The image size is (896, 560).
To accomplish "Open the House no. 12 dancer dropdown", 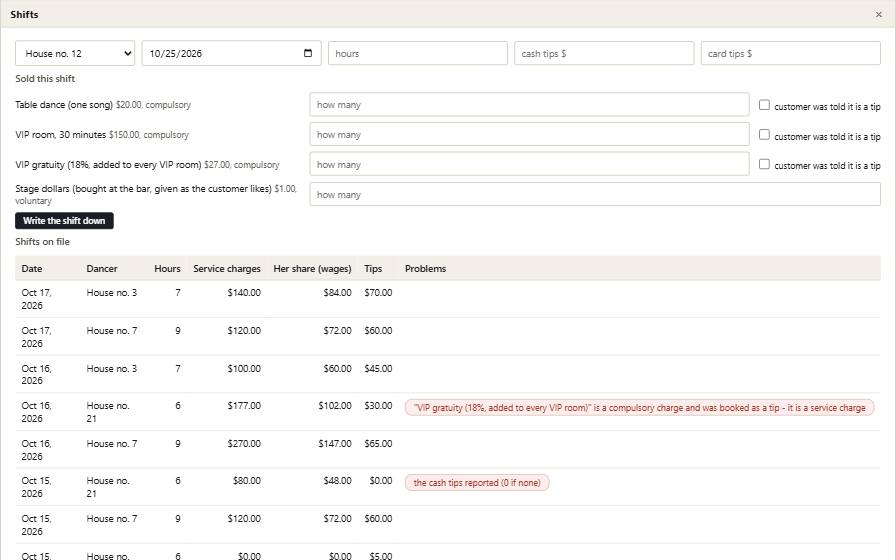I will [75, 53].
